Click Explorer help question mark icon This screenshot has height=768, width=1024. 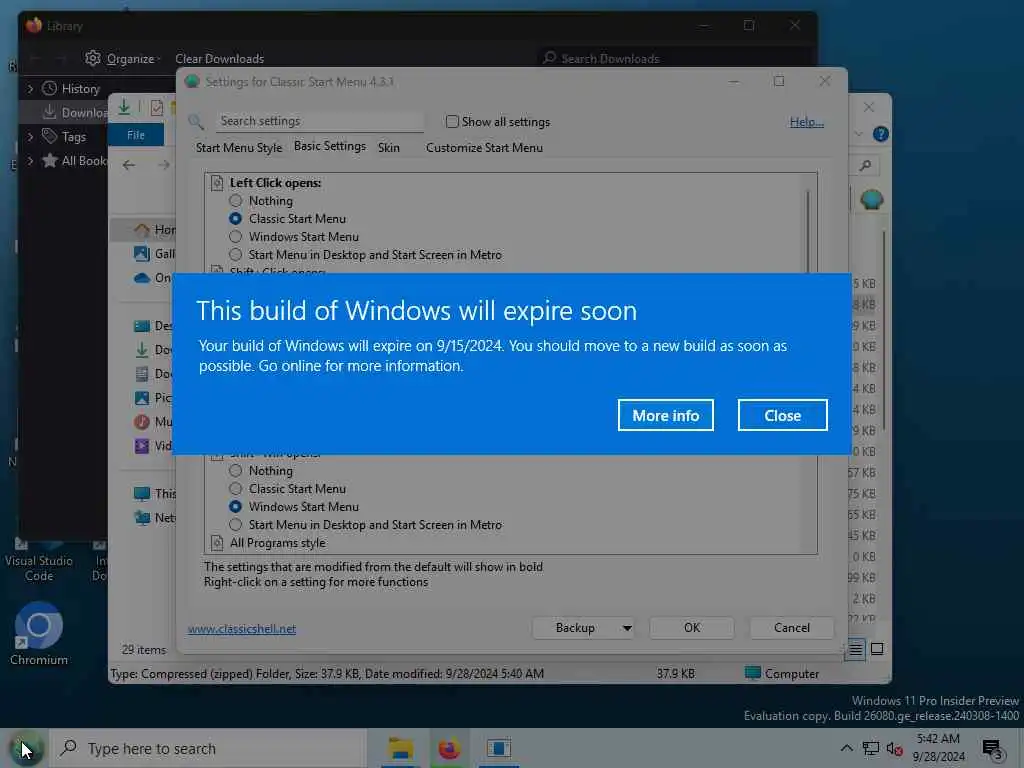click(880, 134)
